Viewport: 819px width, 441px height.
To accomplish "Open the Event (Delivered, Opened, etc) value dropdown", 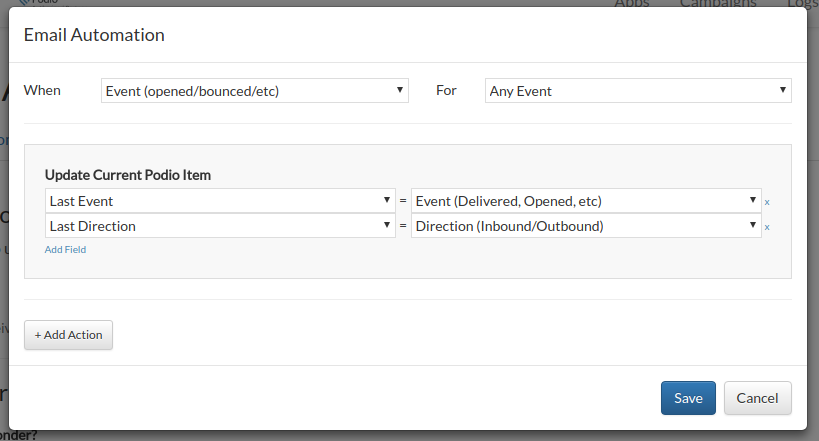I will [x=586, y=201].
